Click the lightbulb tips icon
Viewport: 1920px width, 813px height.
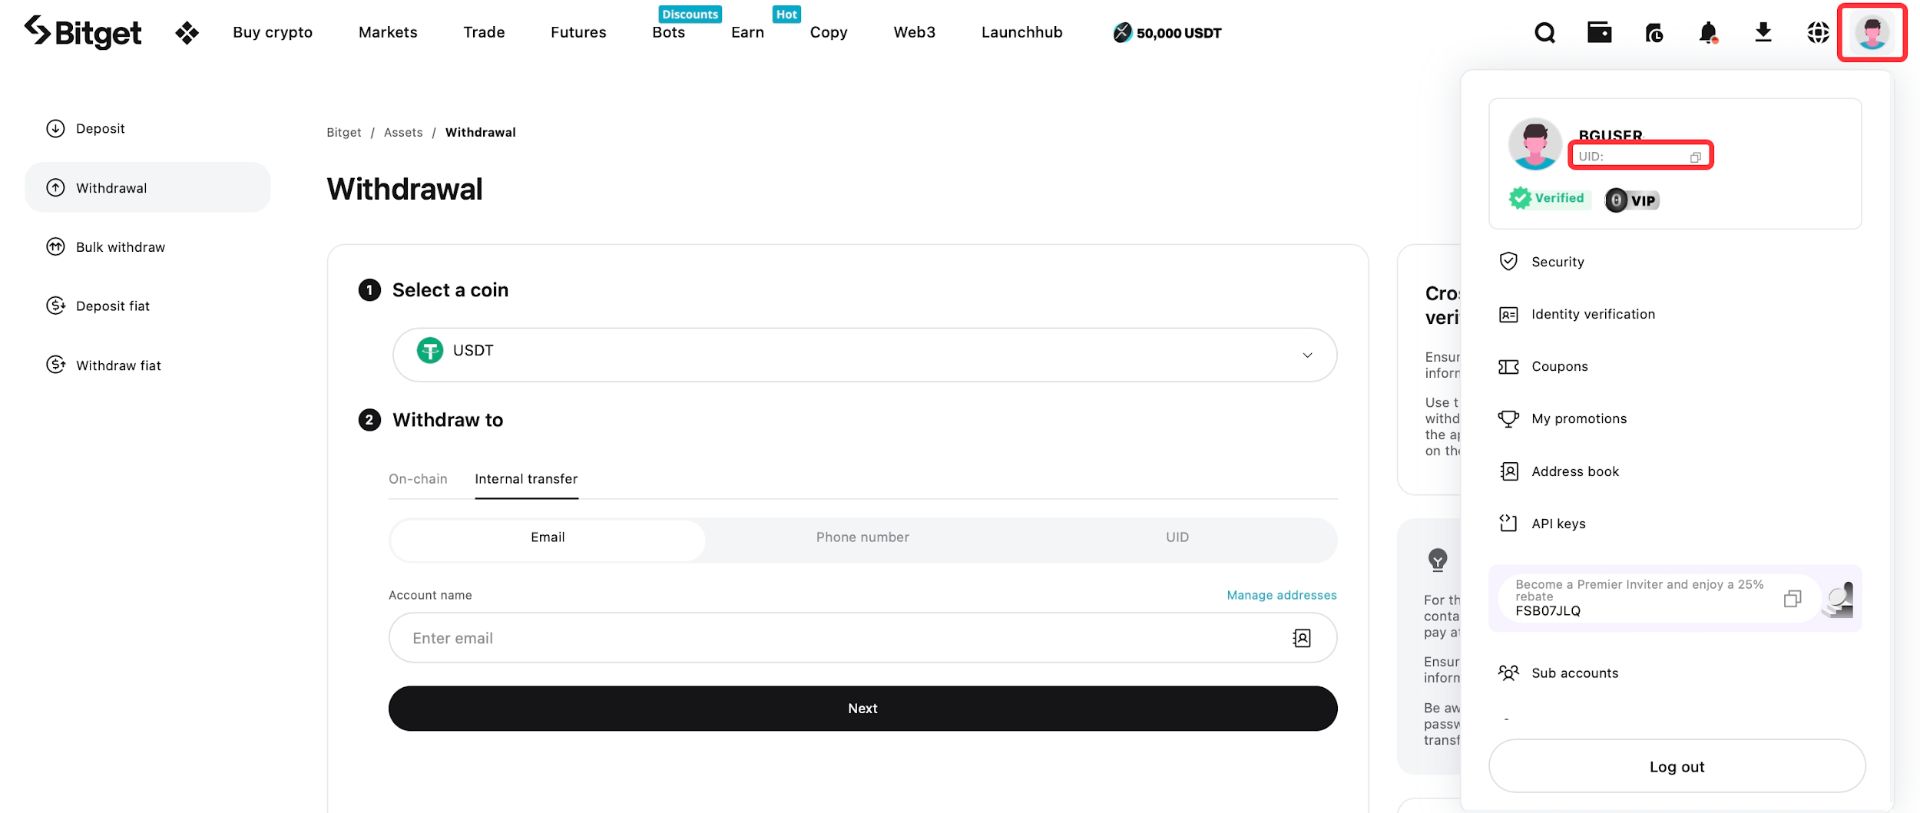click(1438, 560)
